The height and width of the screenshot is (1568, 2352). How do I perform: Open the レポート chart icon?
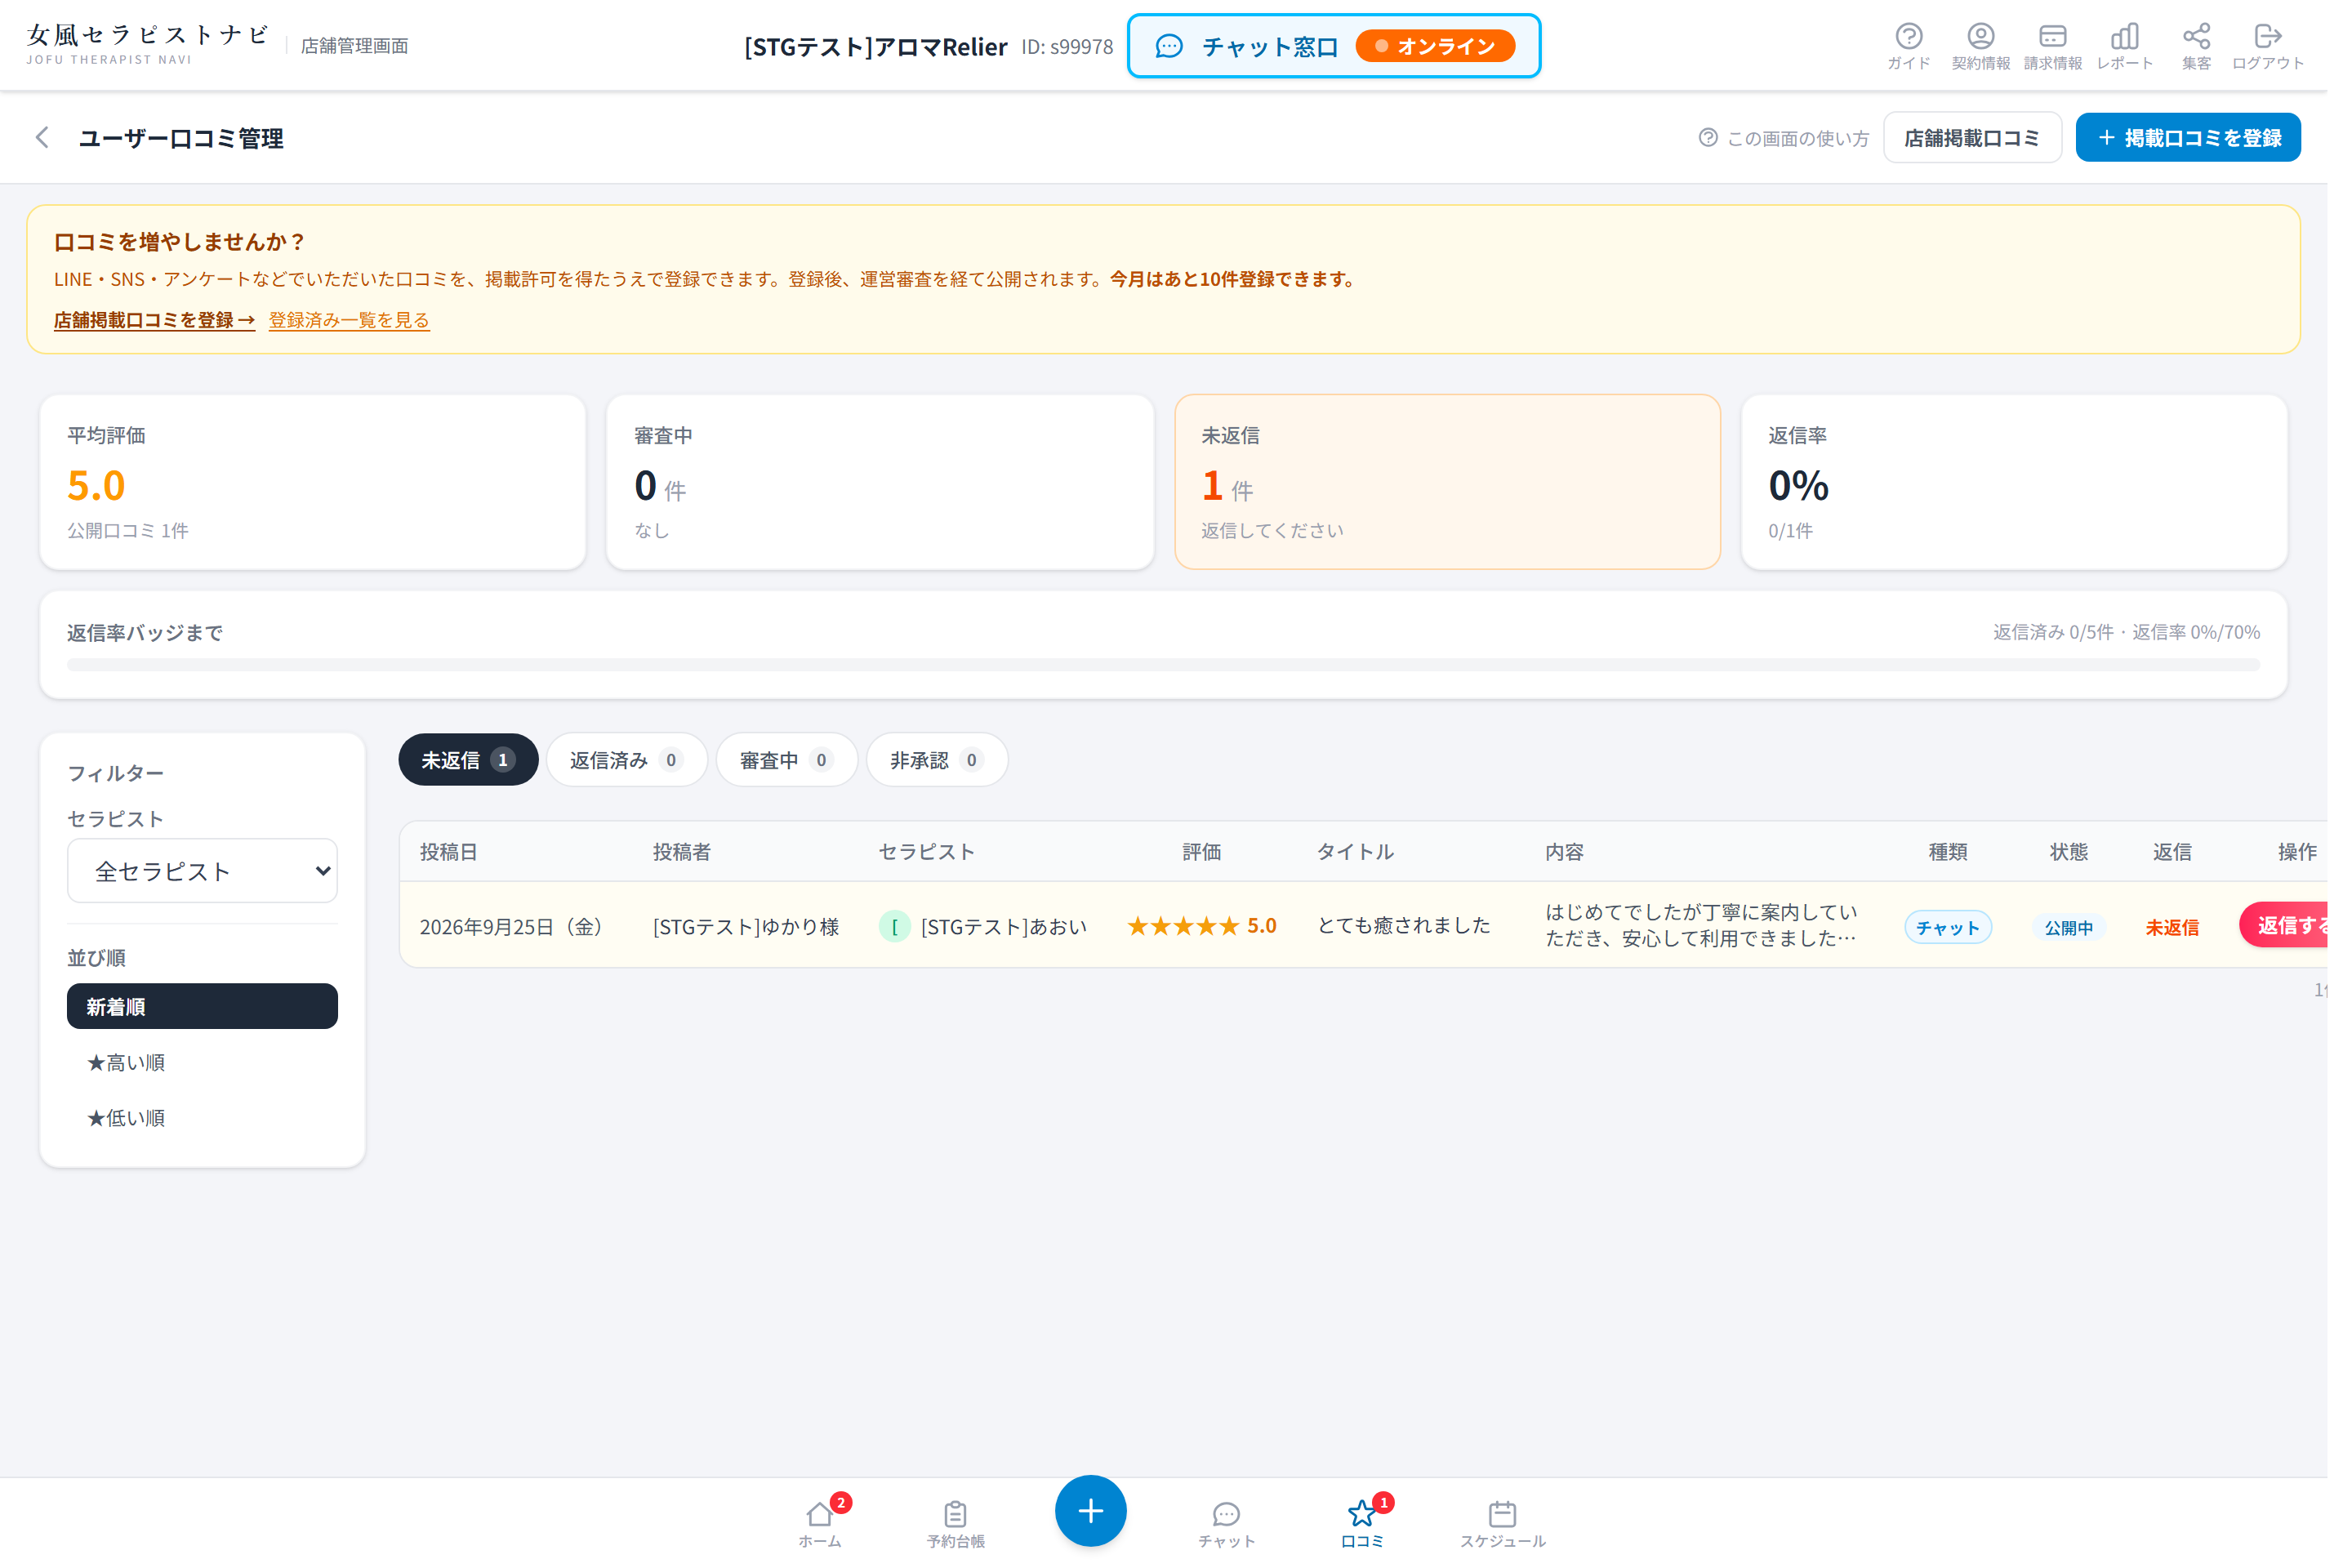tap(2146, 46)
